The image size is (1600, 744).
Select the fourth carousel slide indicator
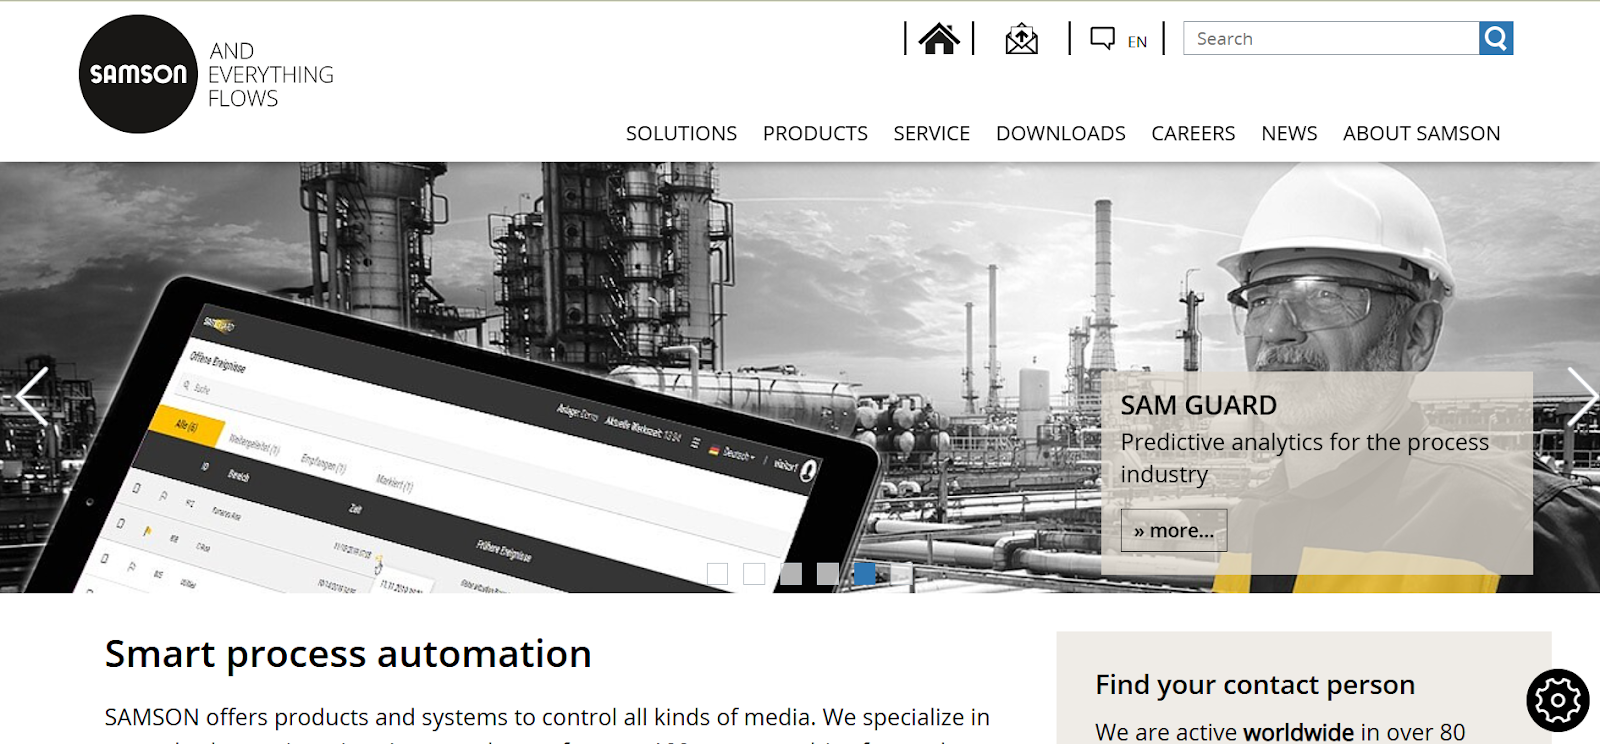[x=828, y=573]
